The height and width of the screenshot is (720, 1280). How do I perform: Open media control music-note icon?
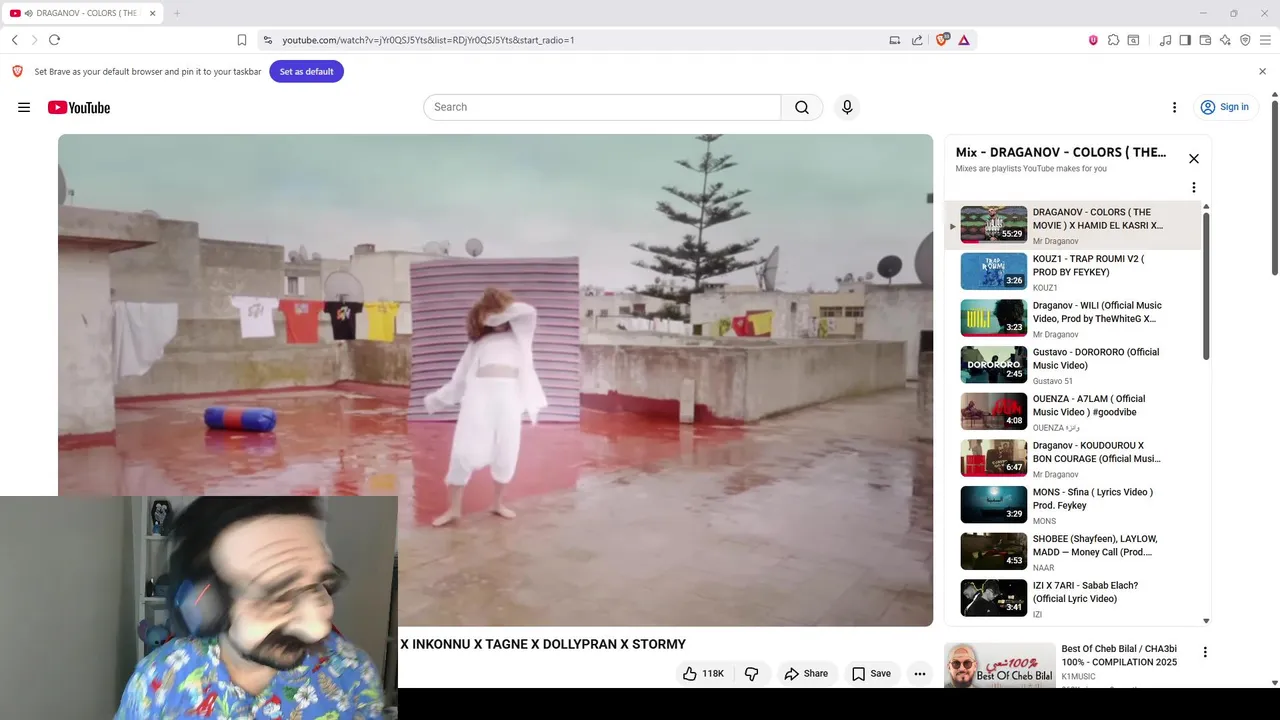pyautogui.click(x=1165, y=40)
